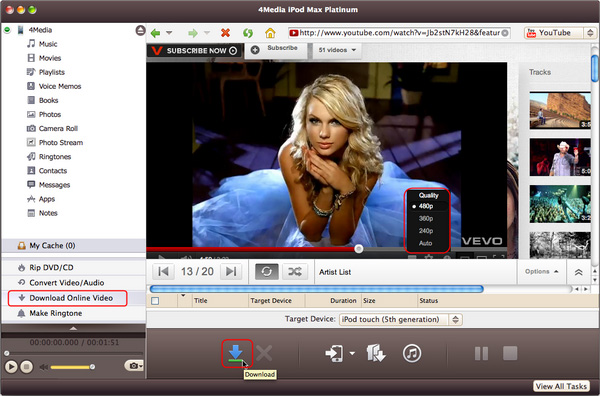This screenshot has height=396, width=600.
Task: Click the copy files to computer icon
Action: coord(376,353)
